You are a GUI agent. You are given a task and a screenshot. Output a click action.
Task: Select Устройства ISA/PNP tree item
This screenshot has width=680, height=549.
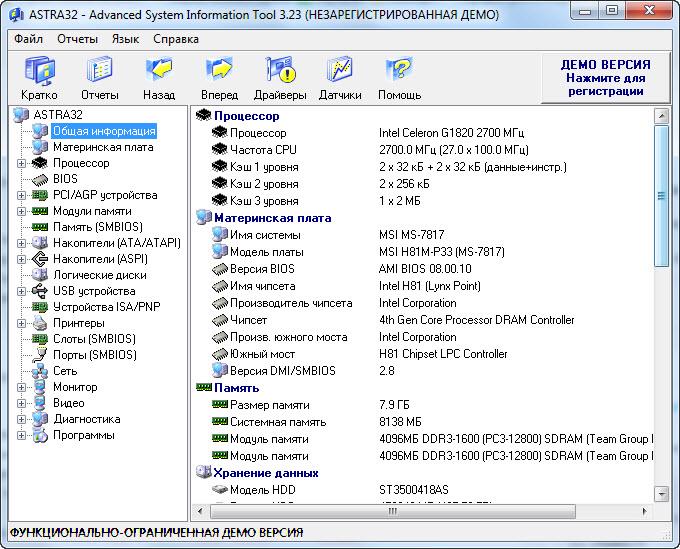[106, 307]
